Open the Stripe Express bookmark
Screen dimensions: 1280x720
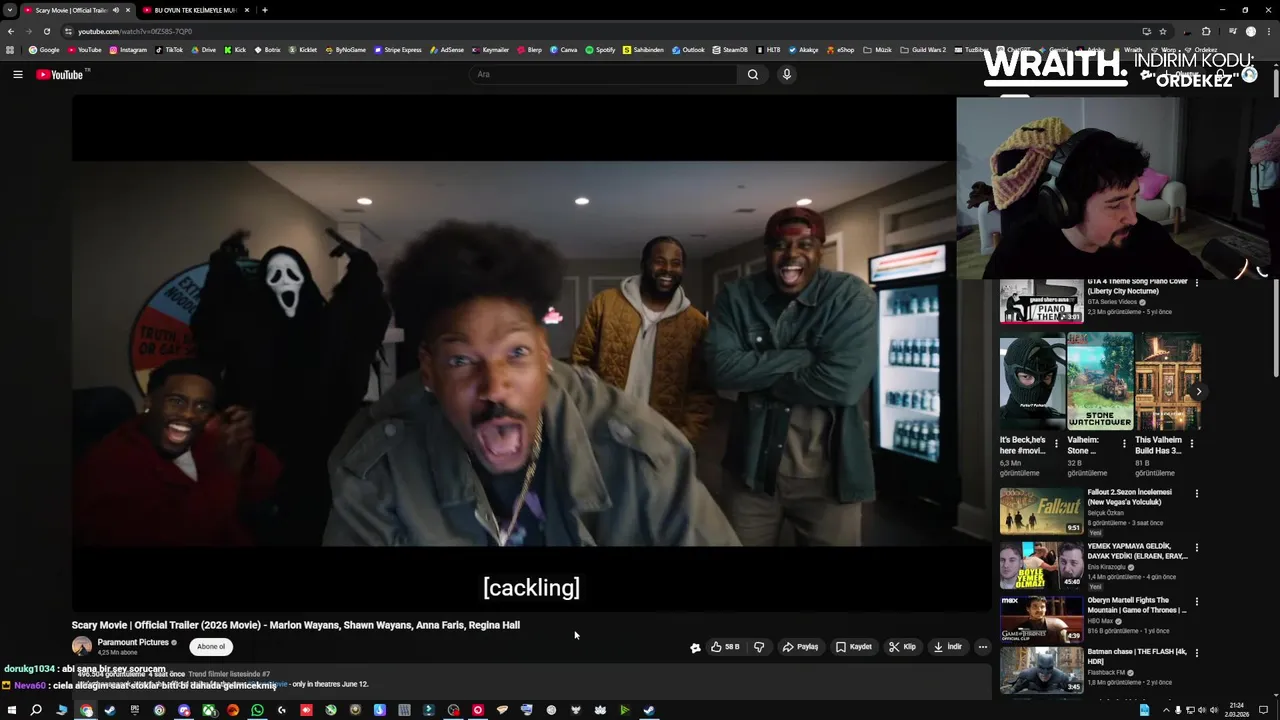point(398,50)
